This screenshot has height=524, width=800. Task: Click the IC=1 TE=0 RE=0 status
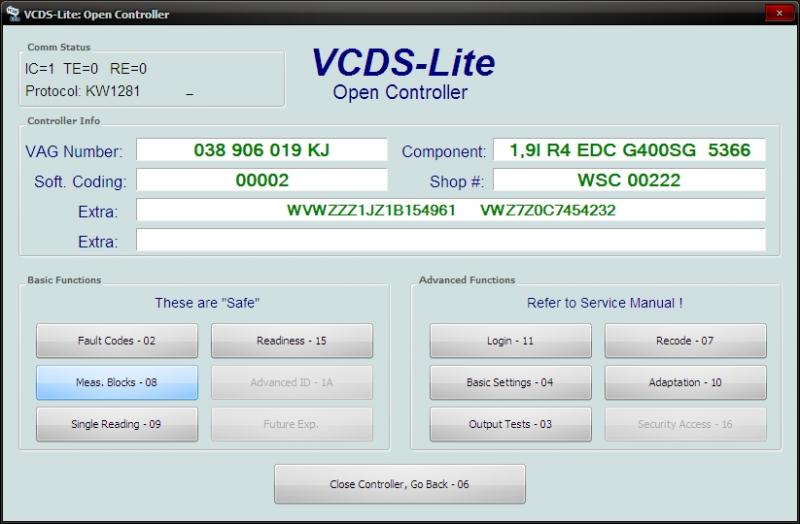pyautogui.click(x=86, y=68)
